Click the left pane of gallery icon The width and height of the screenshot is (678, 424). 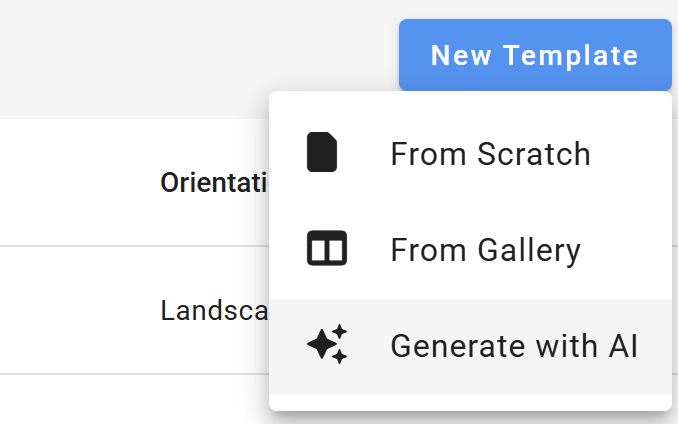pyautogui.click(x=318, y=250)
